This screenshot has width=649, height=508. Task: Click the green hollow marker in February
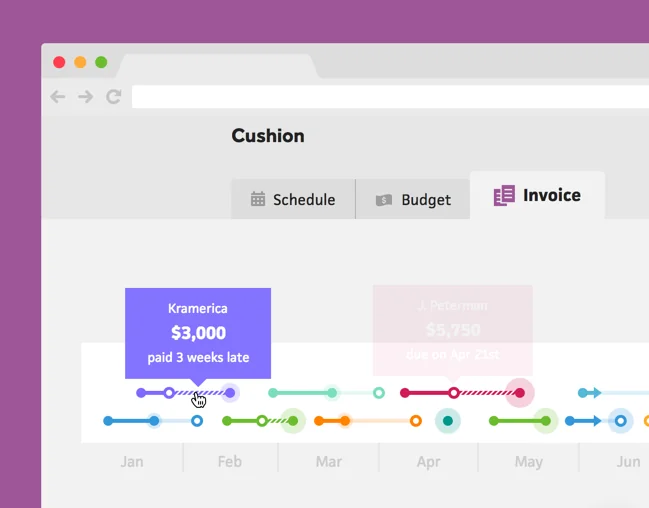pyautogui.click(x=262, y=421)
